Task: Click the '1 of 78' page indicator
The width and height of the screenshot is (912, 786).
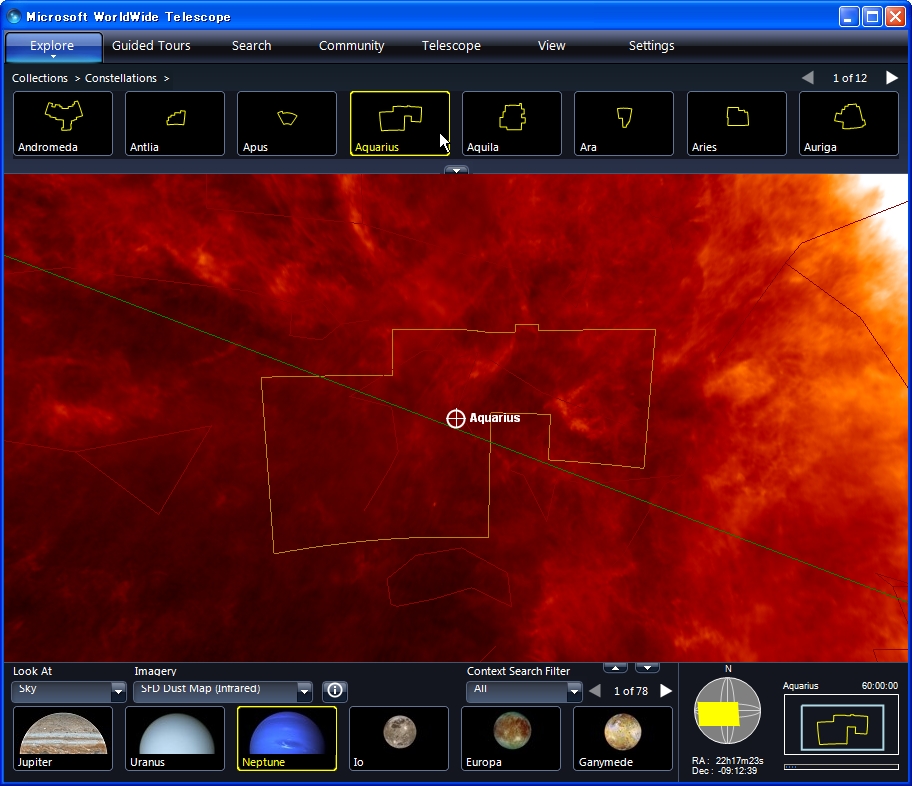Action: click(x=631, y=691)
